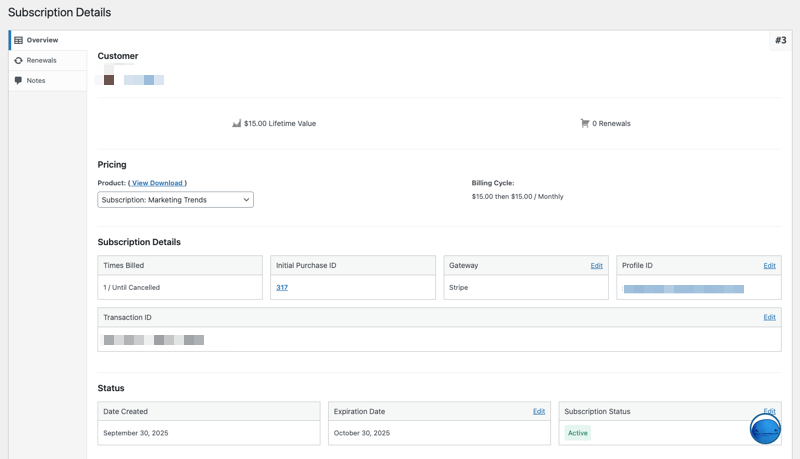Click the View Download link
This screenshot has width=800, height=459.
pos(157,183)
